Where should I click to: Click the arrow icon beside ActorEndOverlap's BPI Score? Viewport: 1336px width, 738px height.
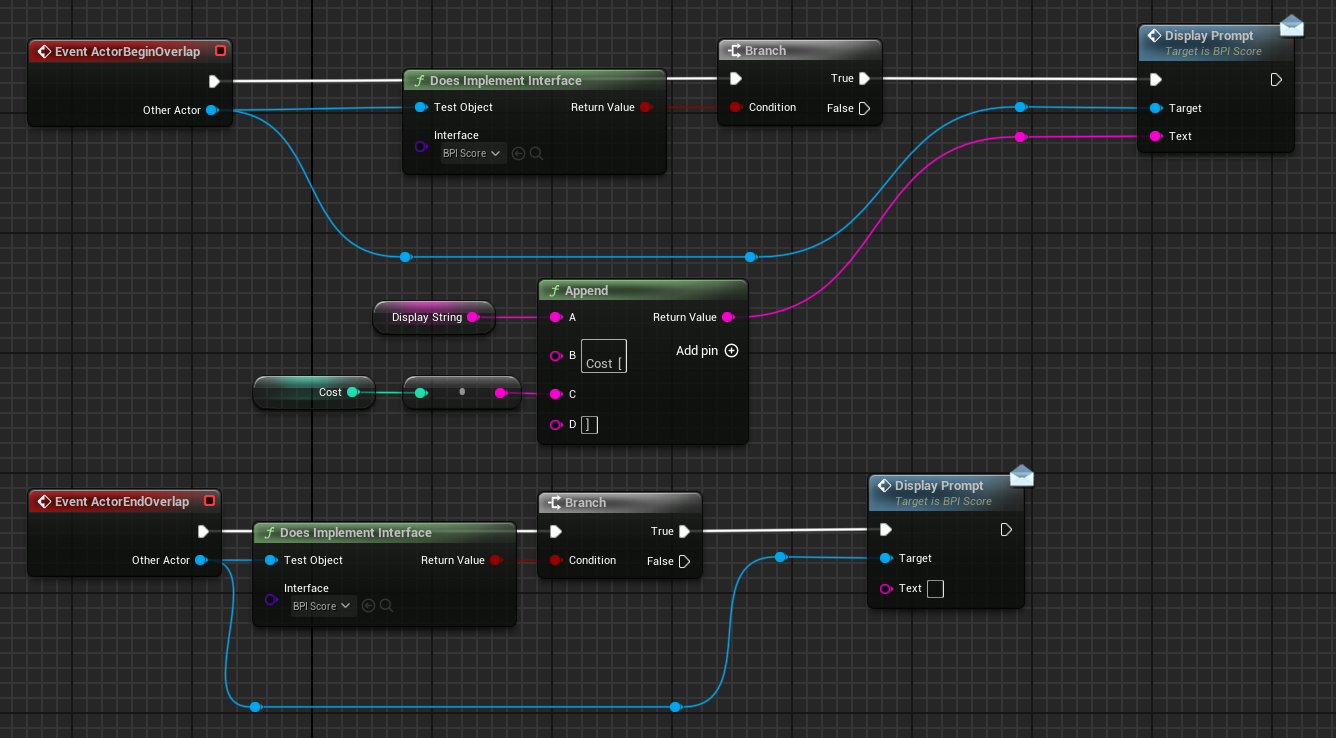coord(369,606)
